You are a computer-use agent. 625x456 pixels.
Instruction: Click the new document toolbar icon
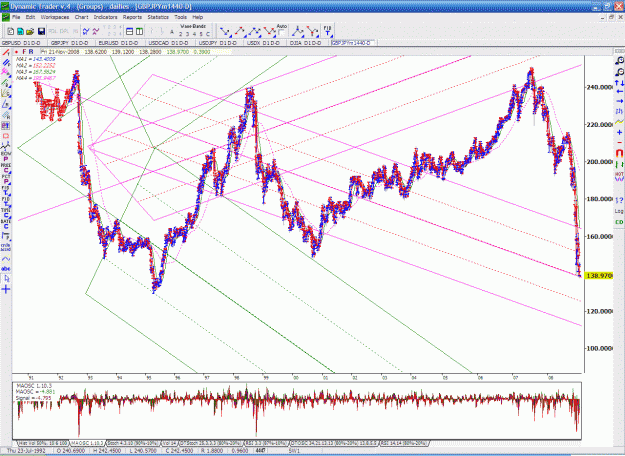(11, 31)
